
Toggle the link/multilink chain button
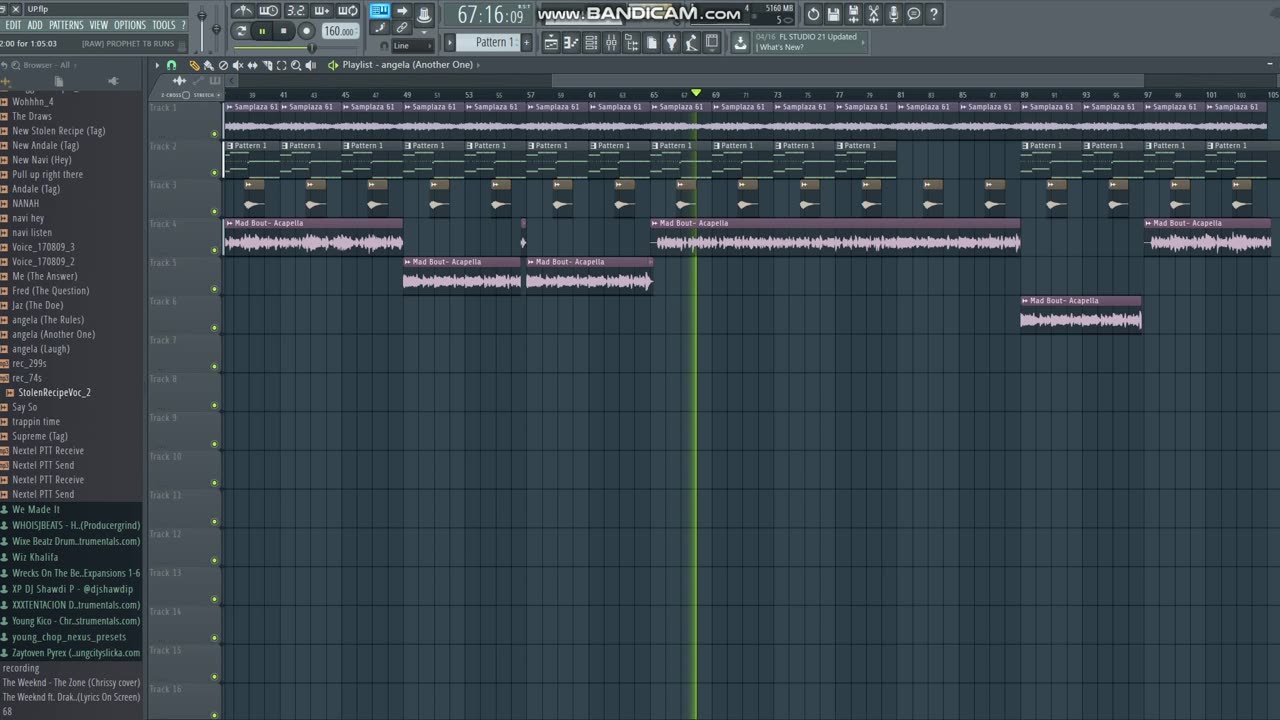click(x=401, y=27)
